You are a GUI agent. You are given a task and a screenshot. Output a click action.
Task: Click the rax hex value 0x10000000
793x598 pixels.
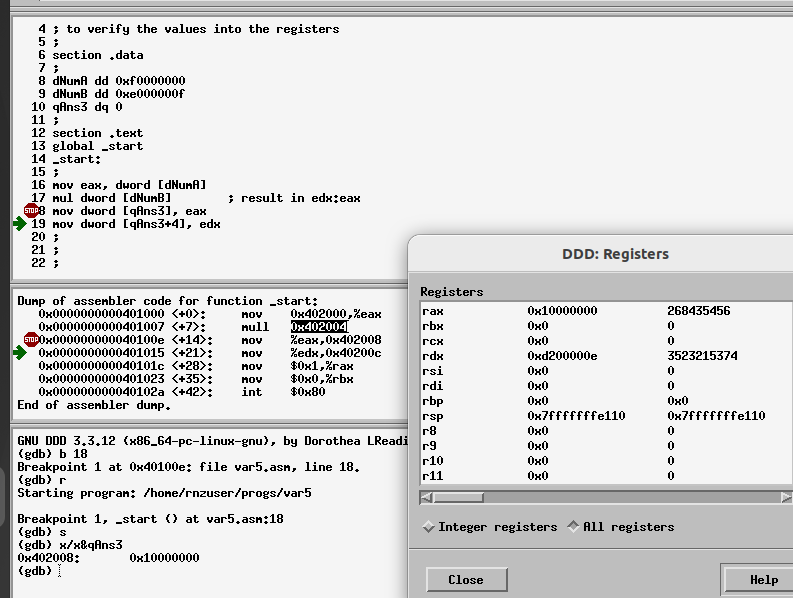562,311
